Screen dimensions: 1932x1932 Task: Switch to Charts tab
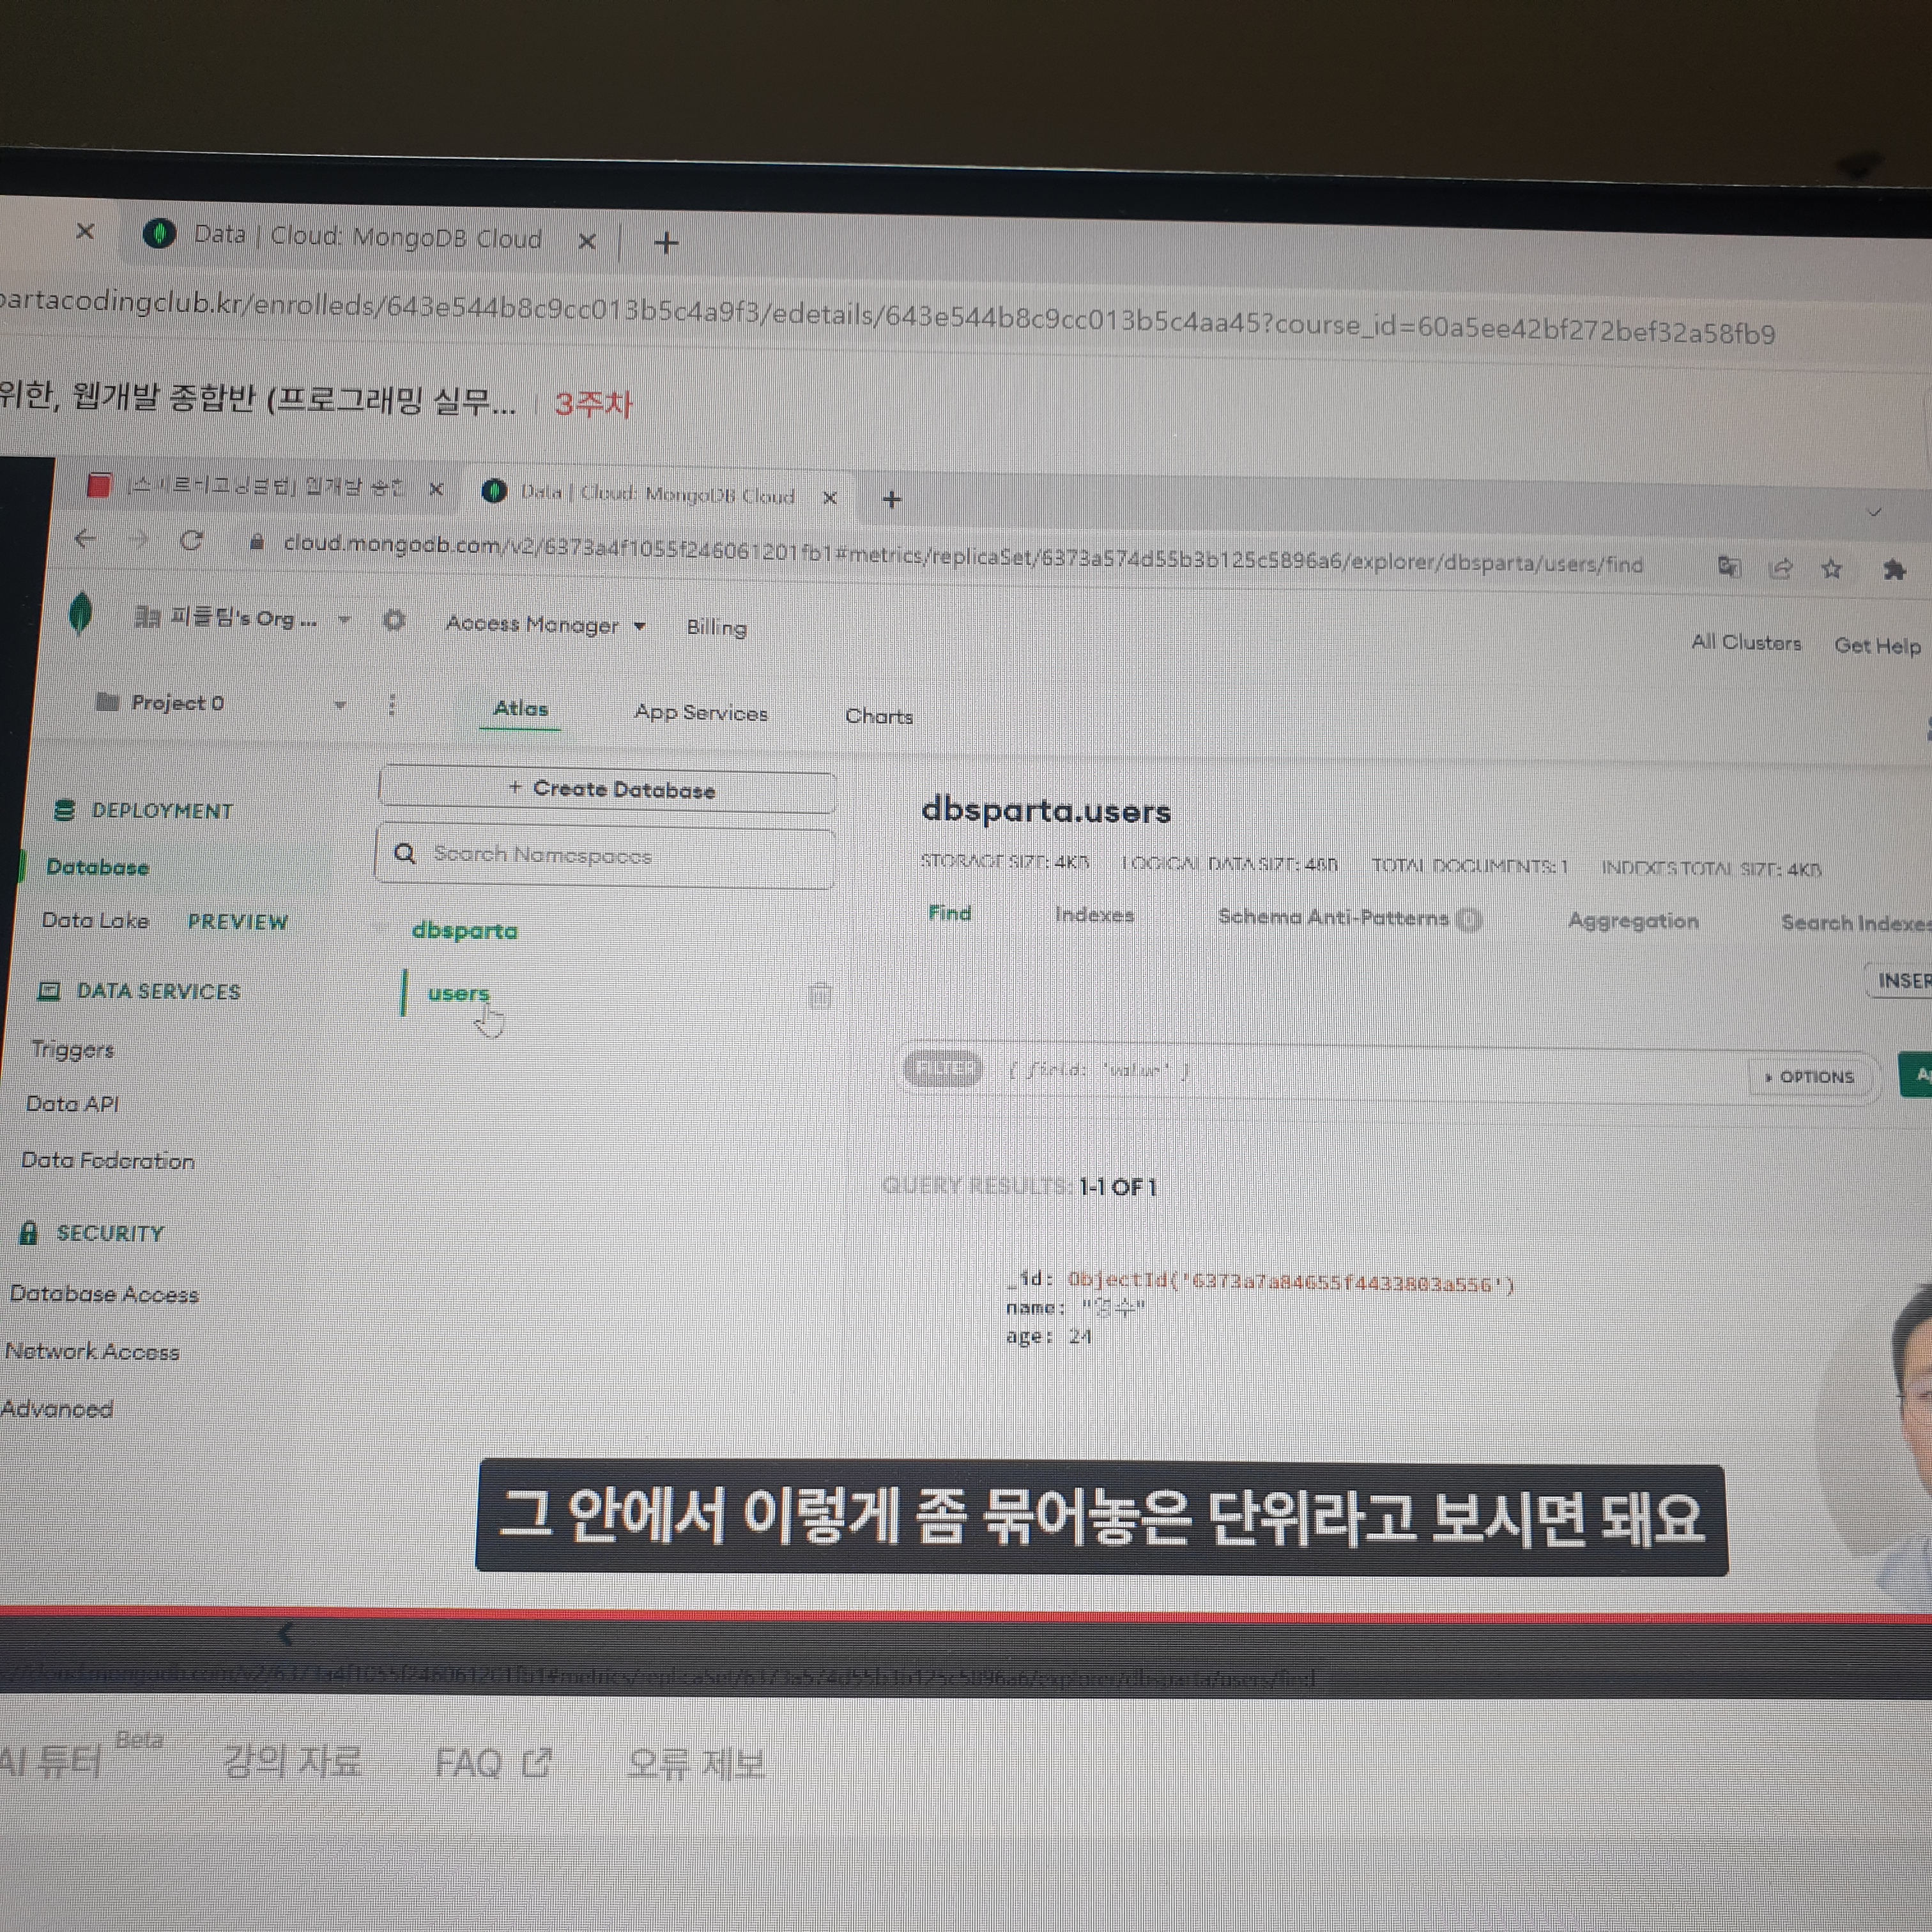tap(879, 716)
